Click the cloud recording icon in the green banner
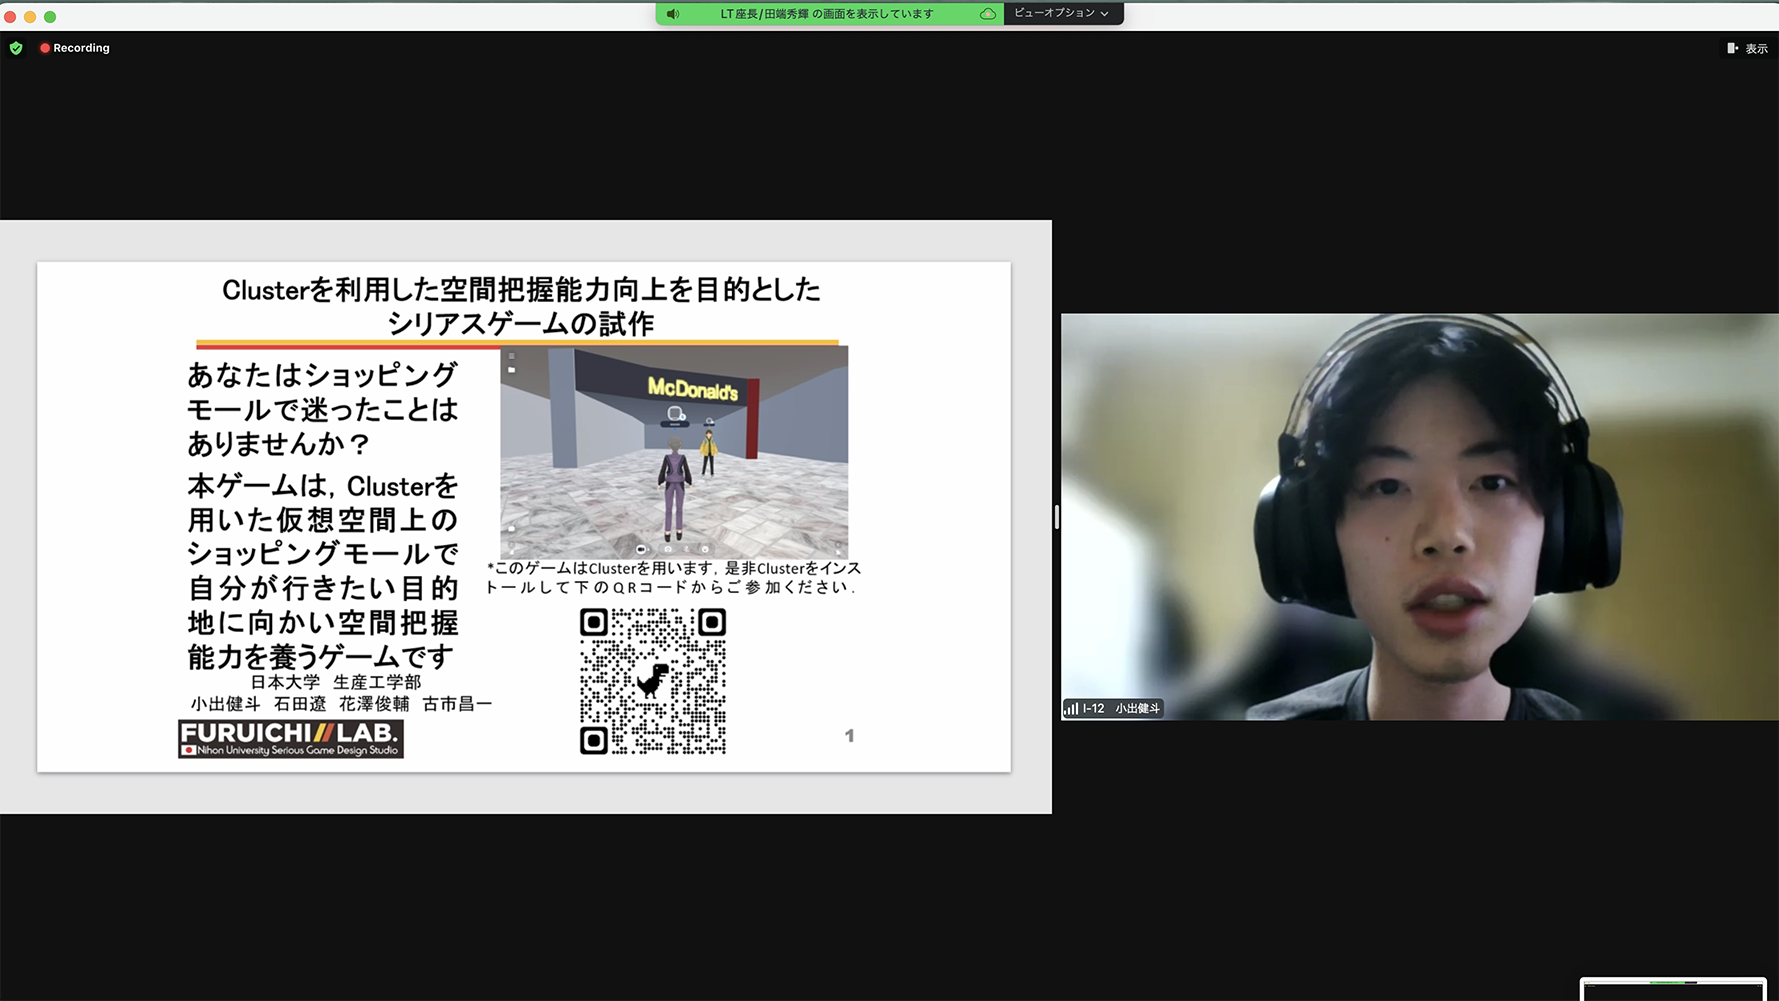Image resolution: width=1779 pixels, height=1001 pixels. 987,14
